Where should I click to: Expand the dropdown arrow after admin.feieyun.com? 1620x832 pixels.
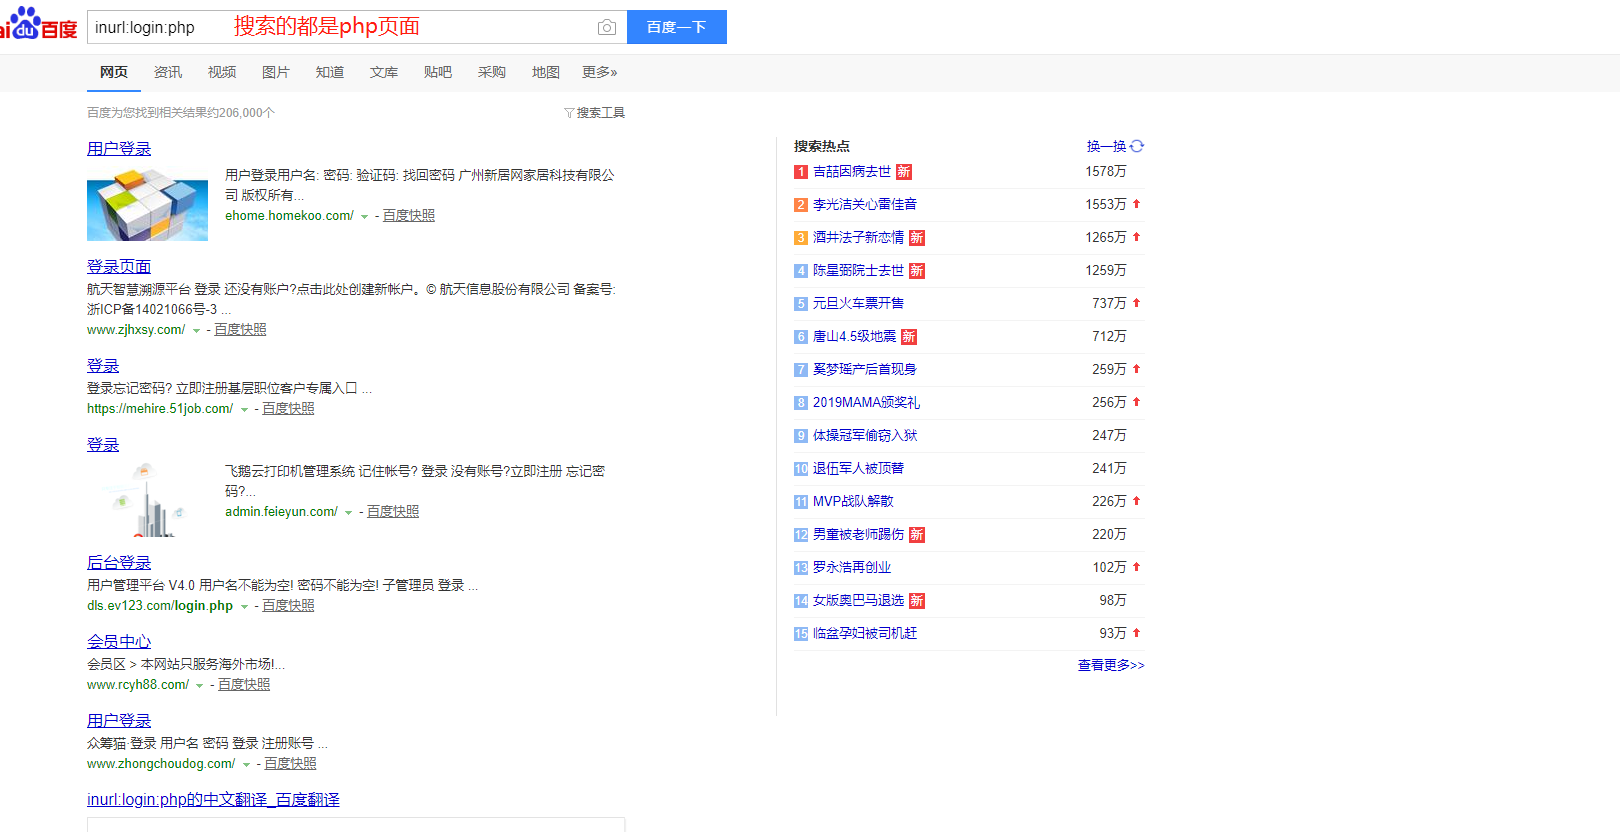coord(349,513)
